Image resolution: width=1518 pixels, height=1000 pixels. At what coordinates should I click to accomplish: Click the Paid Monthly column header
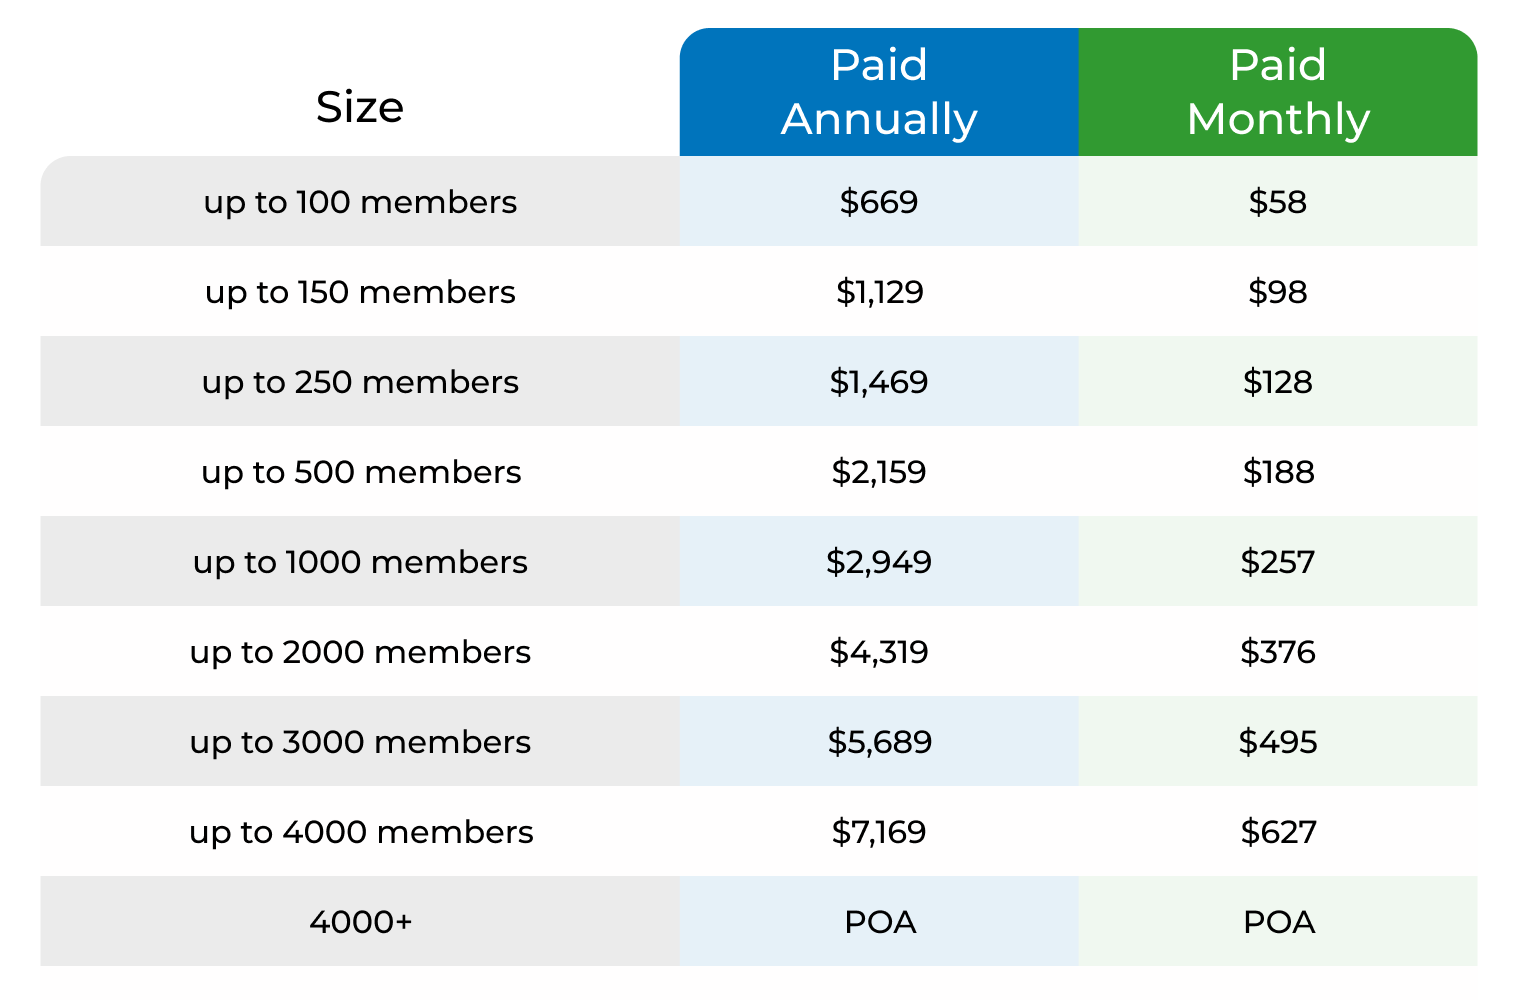point(1278,92)
